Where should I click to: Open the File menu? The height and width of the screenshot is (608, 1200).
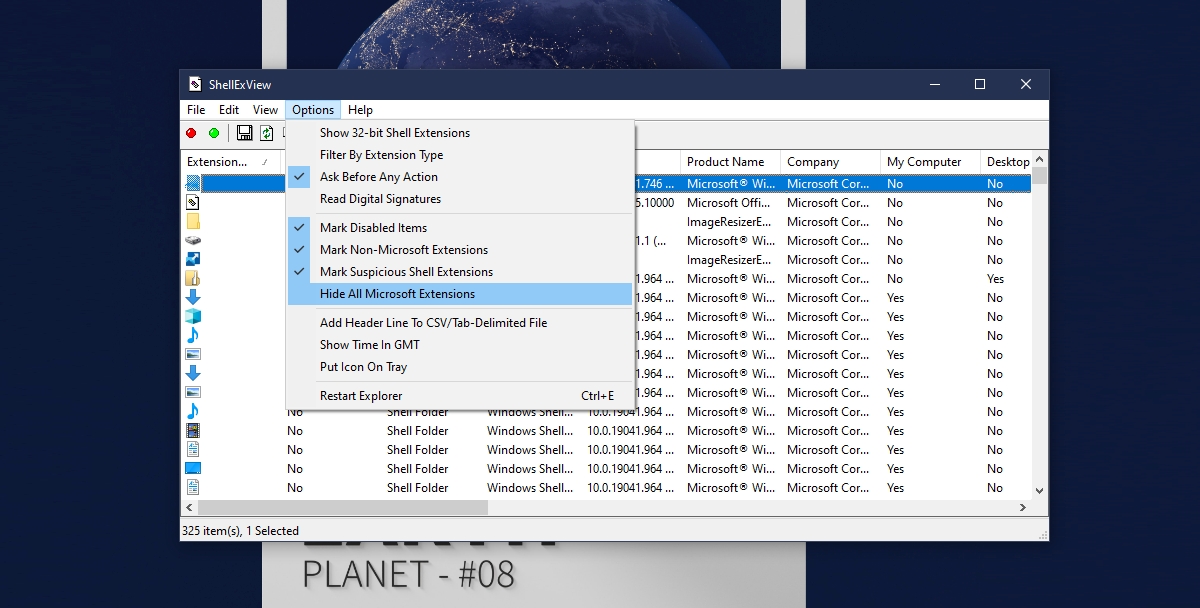pyautogui.click(x=196, y=110)
